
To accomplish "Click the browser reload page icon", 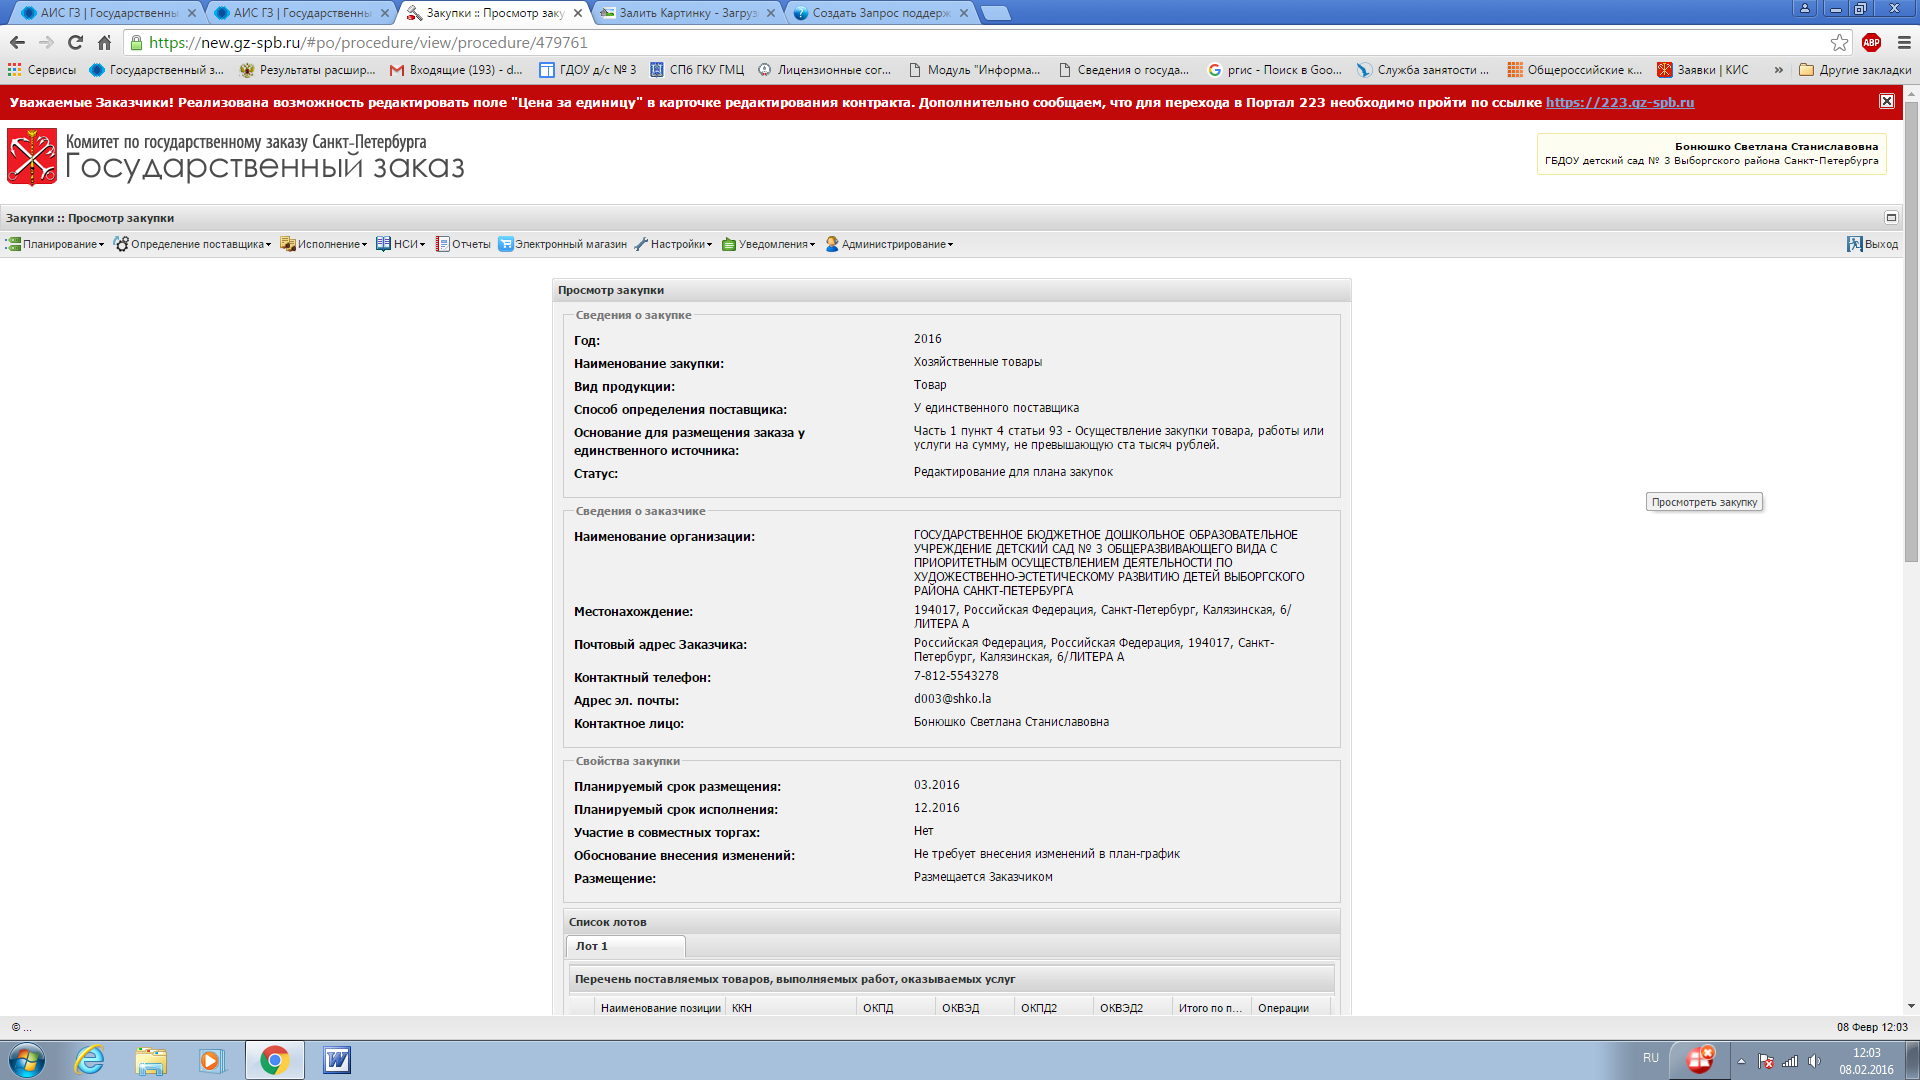I will coord(75,42).
